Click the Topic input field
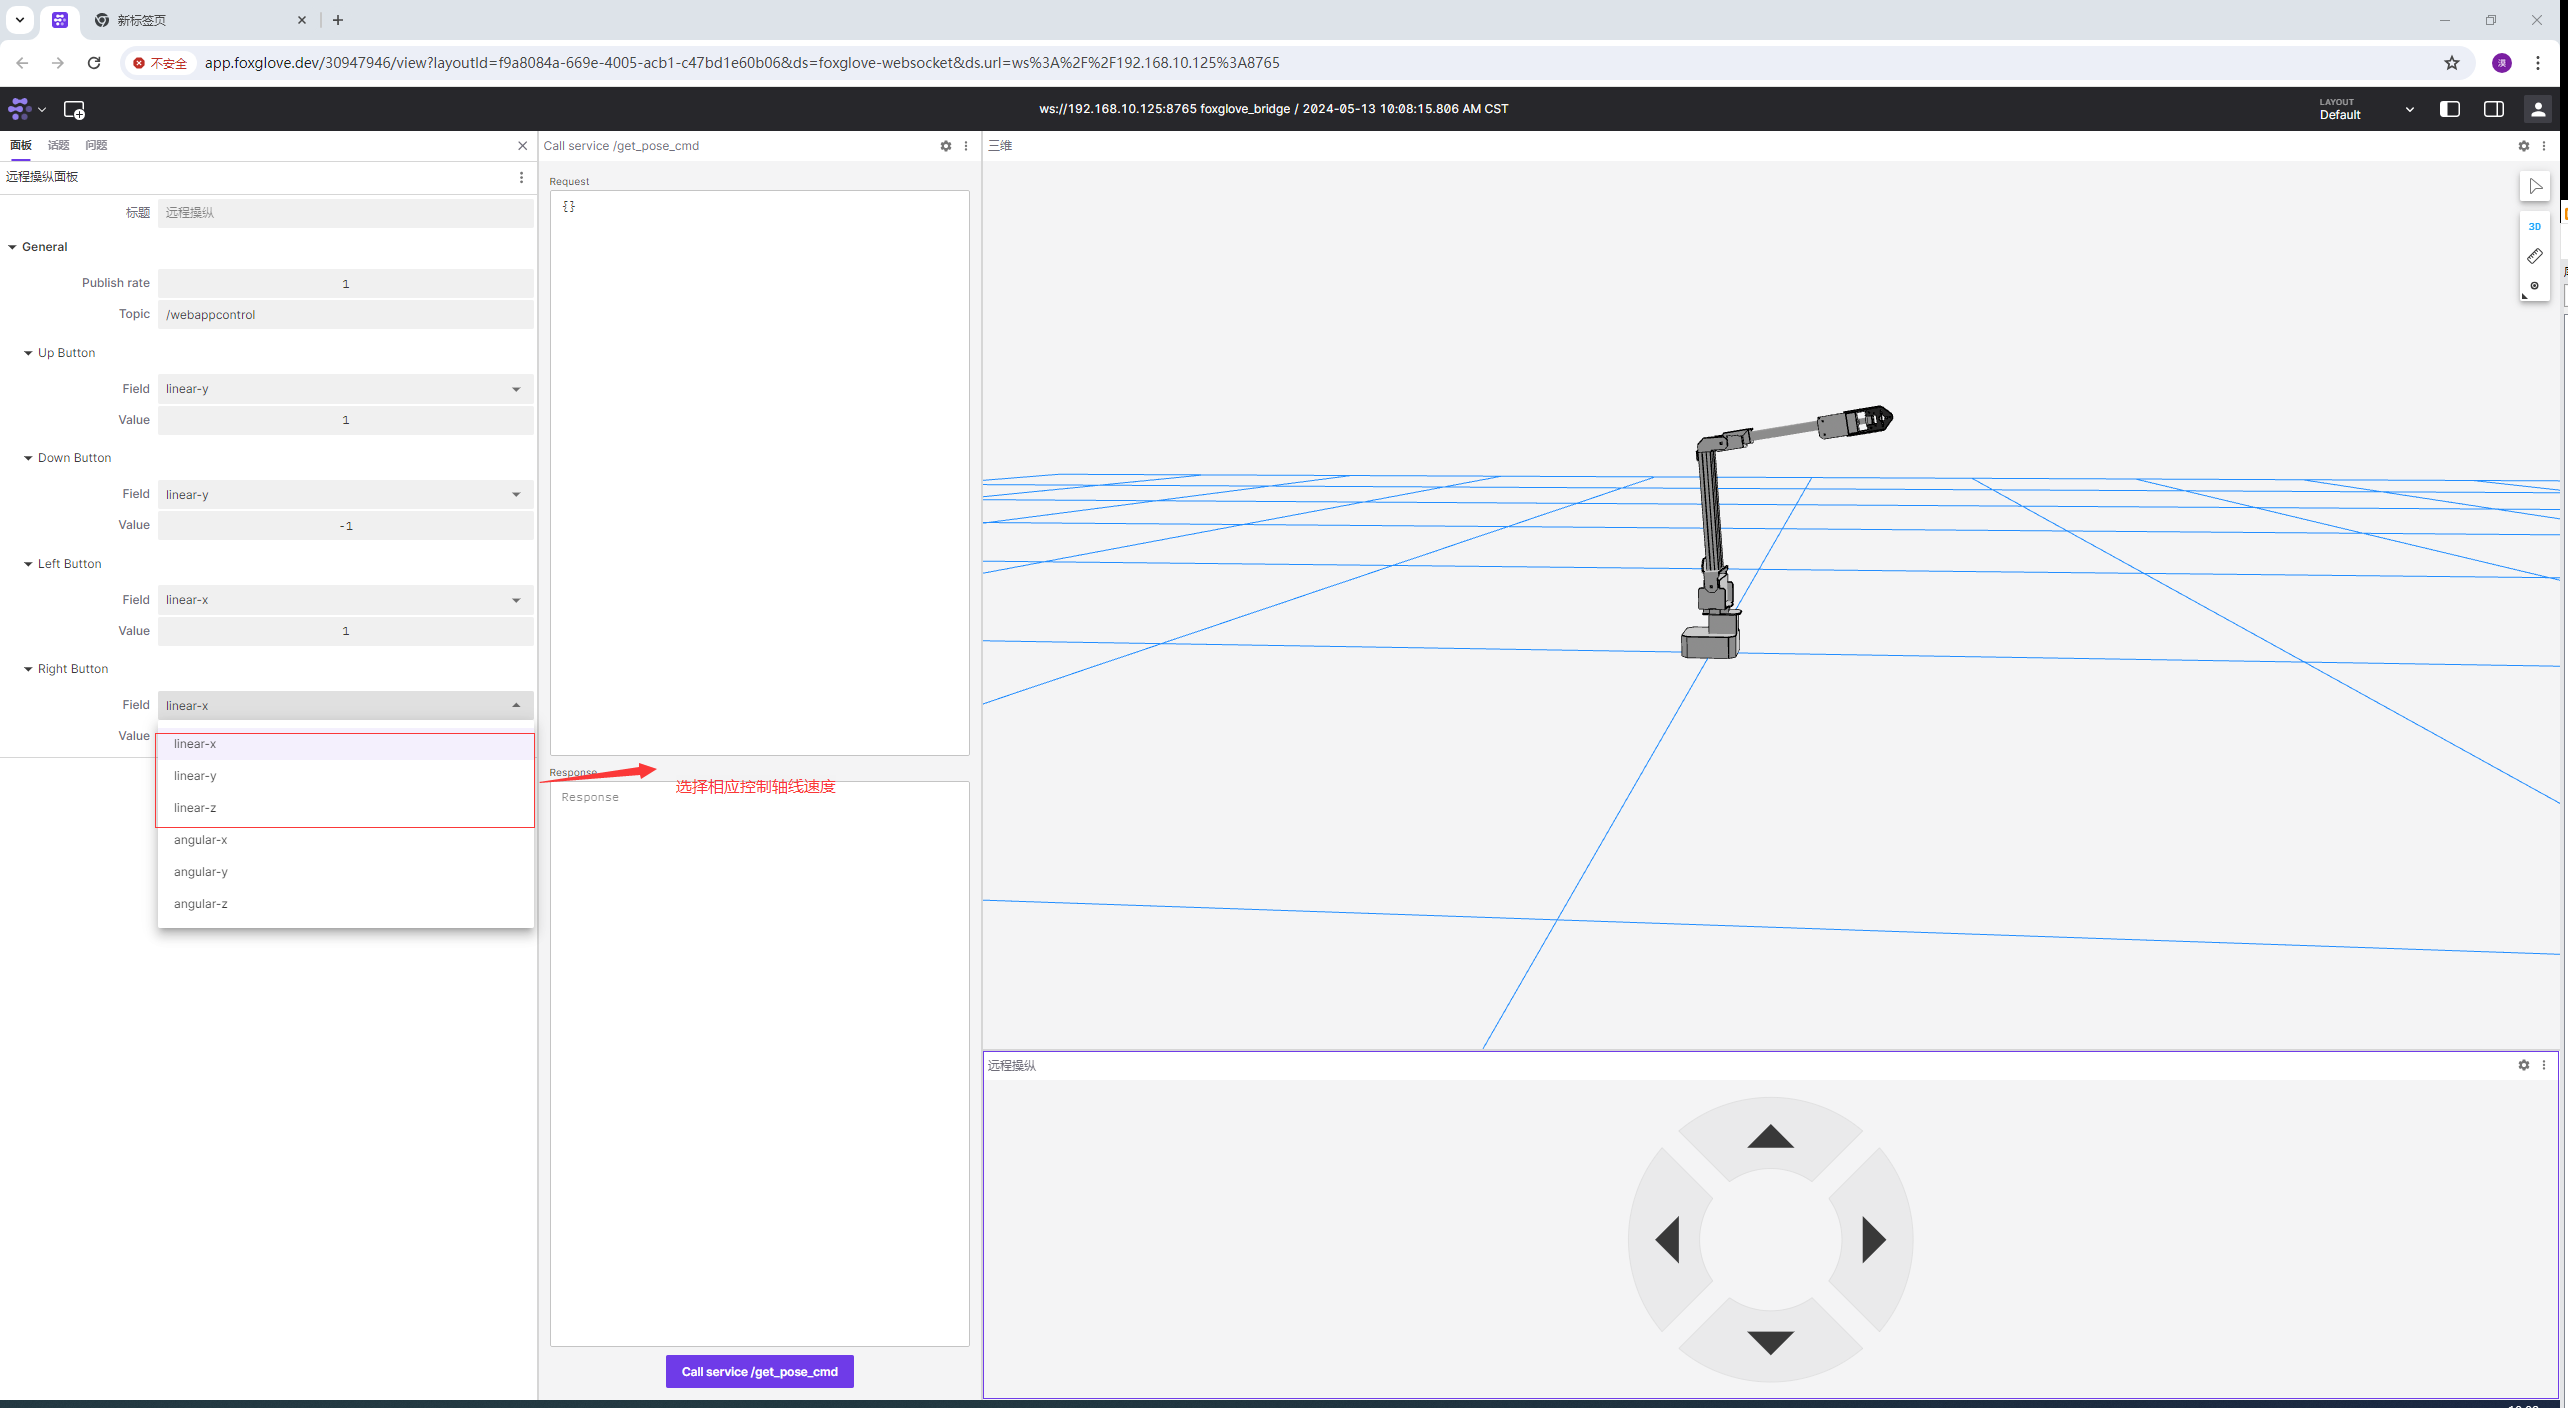 tap(345, 315)
